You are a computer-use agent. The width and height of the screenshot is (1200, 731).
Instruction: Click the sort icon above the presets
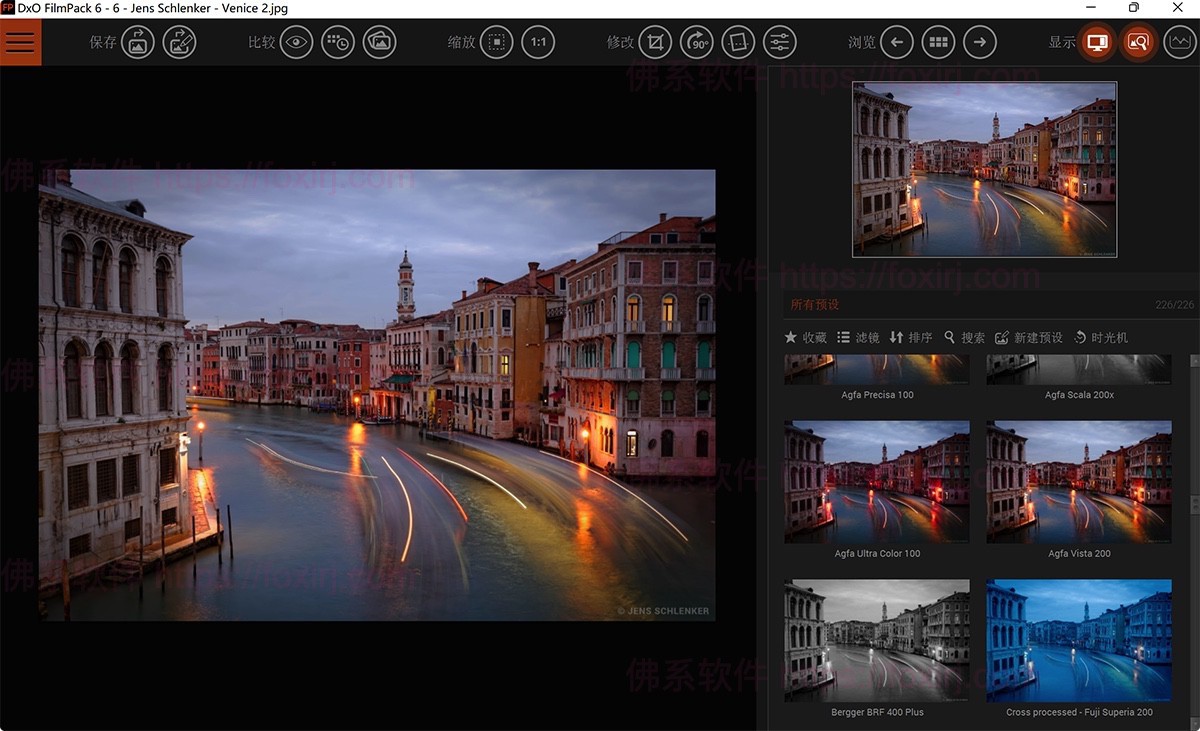(x=896, y=337)
